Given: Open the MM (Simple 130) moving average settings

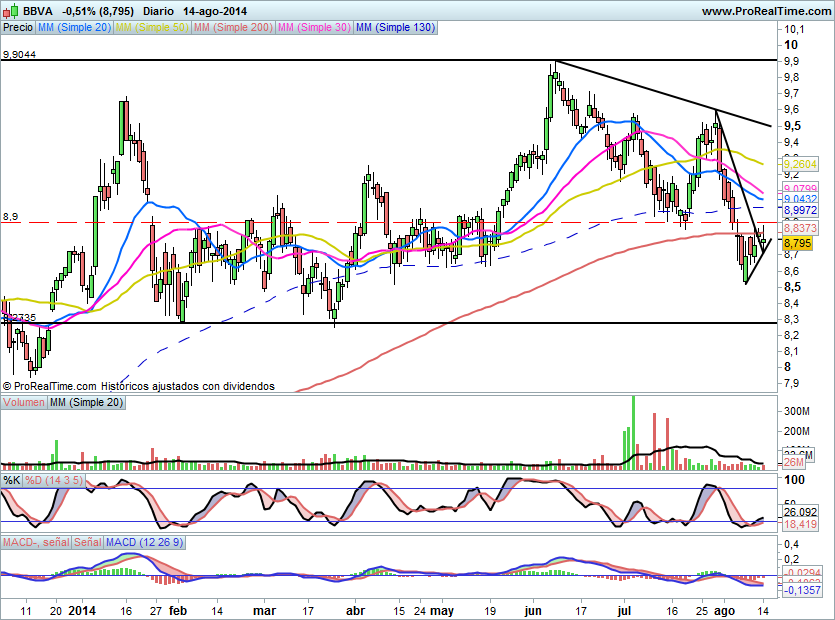Looking at the screenshot, I should point(394,28).
